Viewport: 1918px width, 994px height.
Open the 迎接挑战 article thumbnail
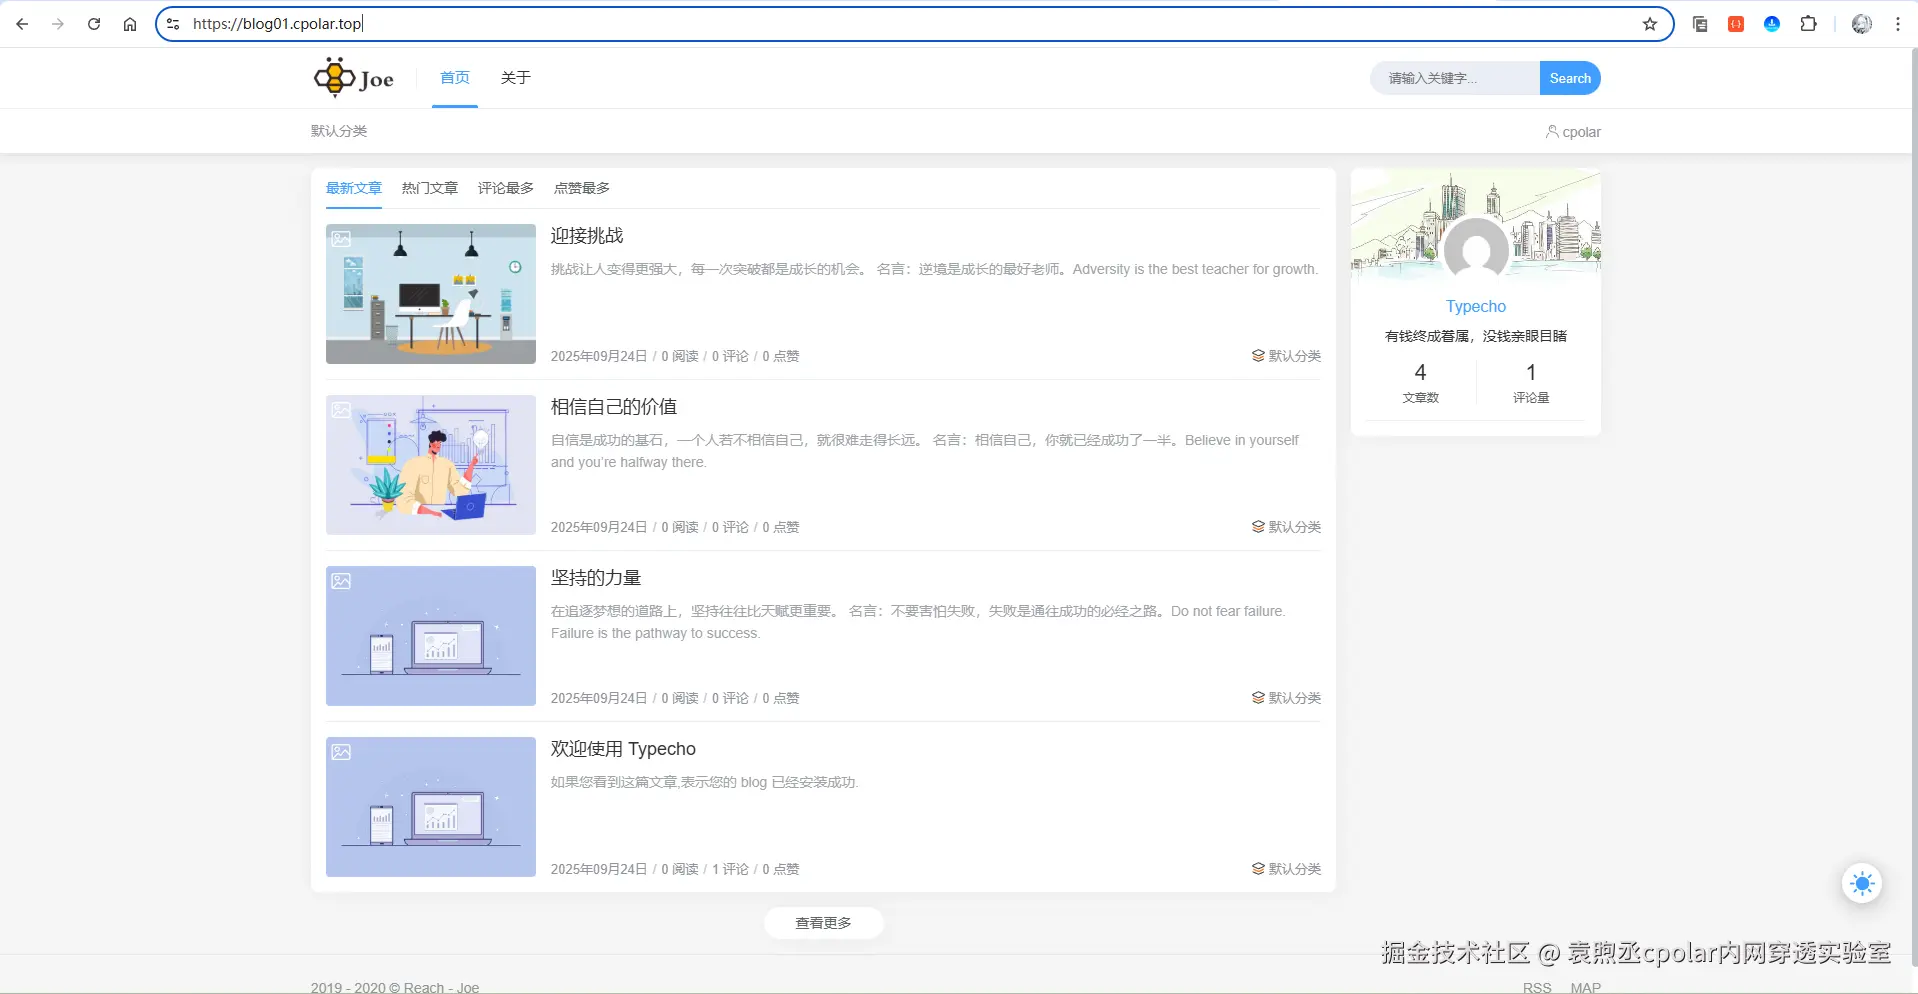click(430, 294)
